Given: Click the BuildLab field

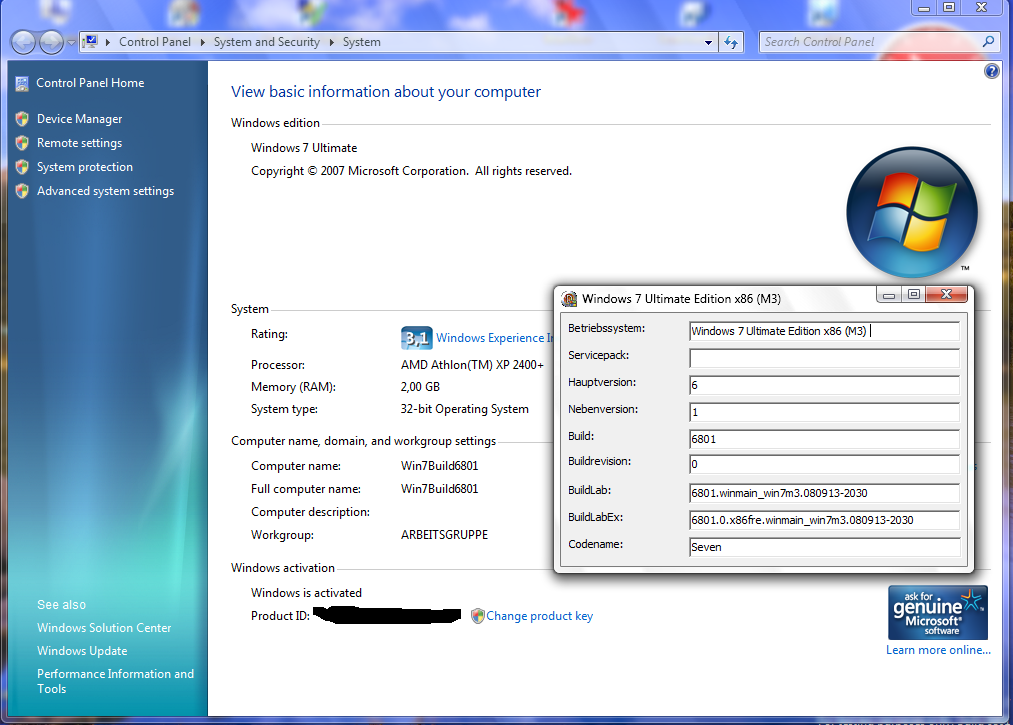Looking at the screenshot, I should tap(824, 493).
